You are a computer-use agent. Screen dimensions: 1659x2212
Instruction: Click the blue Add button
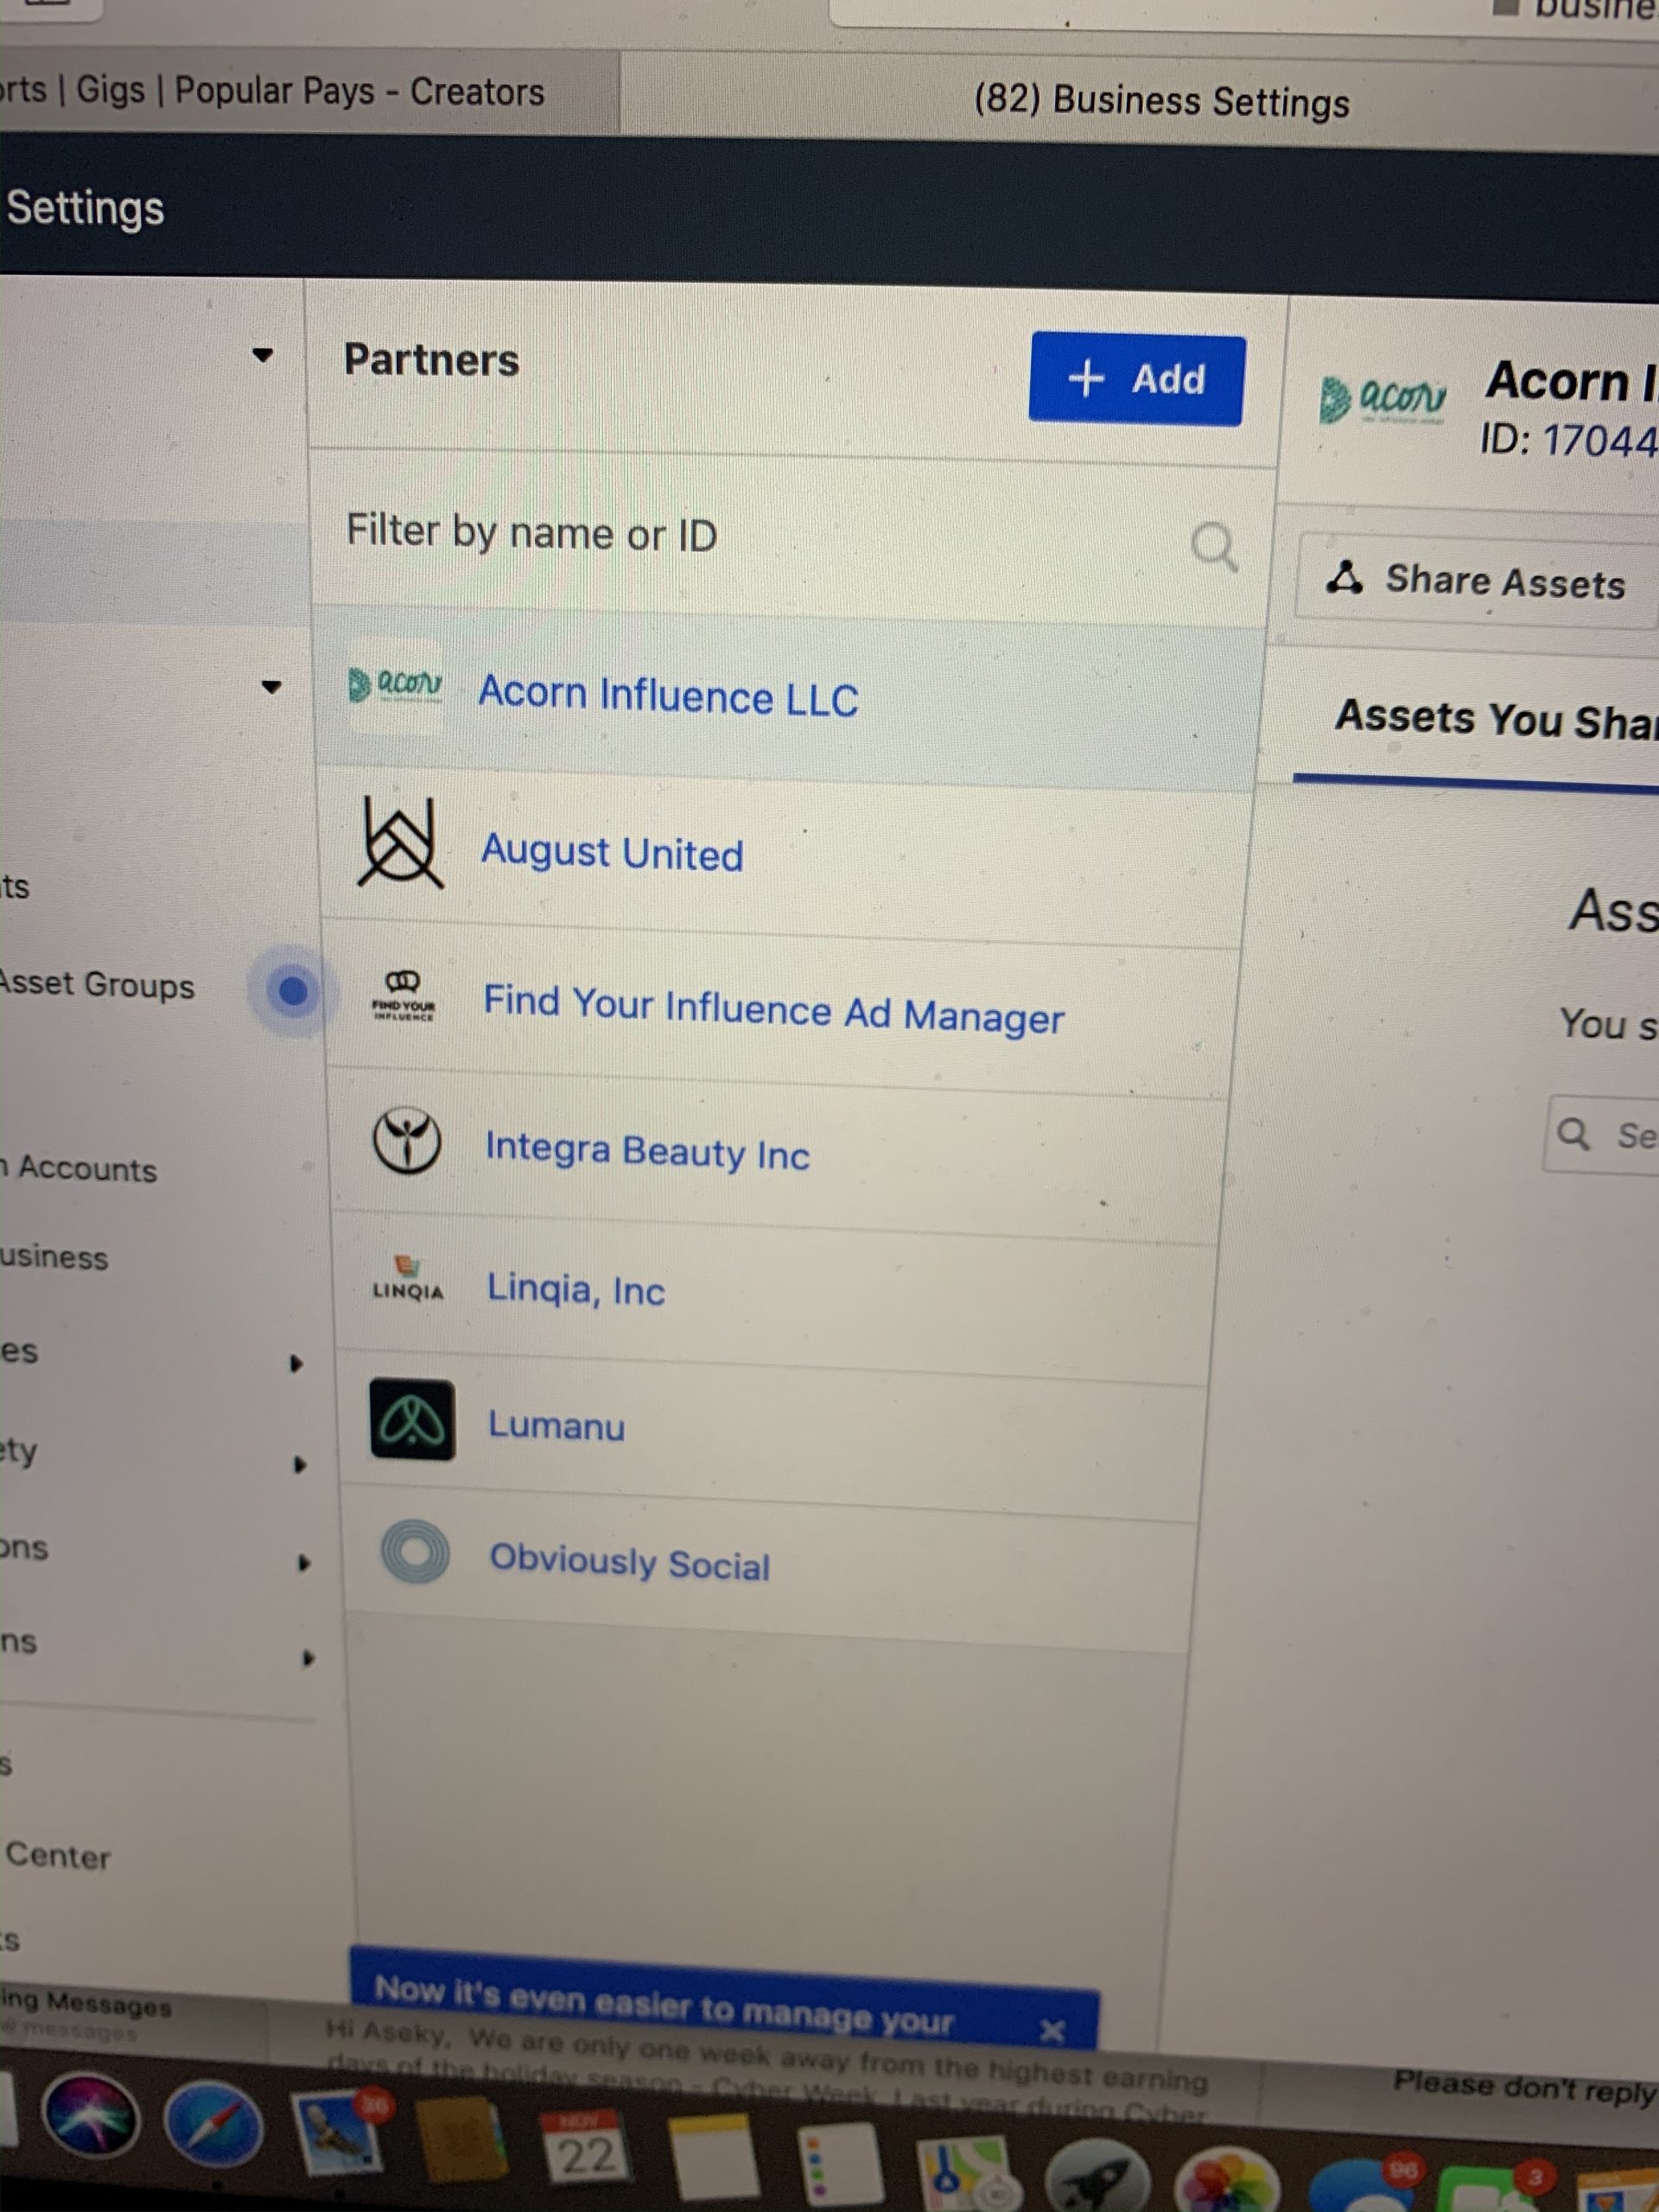(x=1136, y=379)
